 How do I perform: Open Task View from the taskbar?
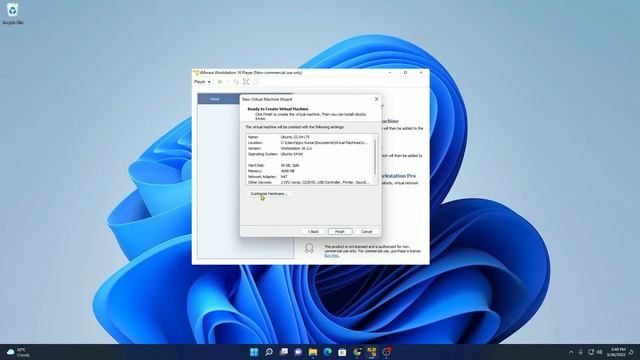[283, 352]
